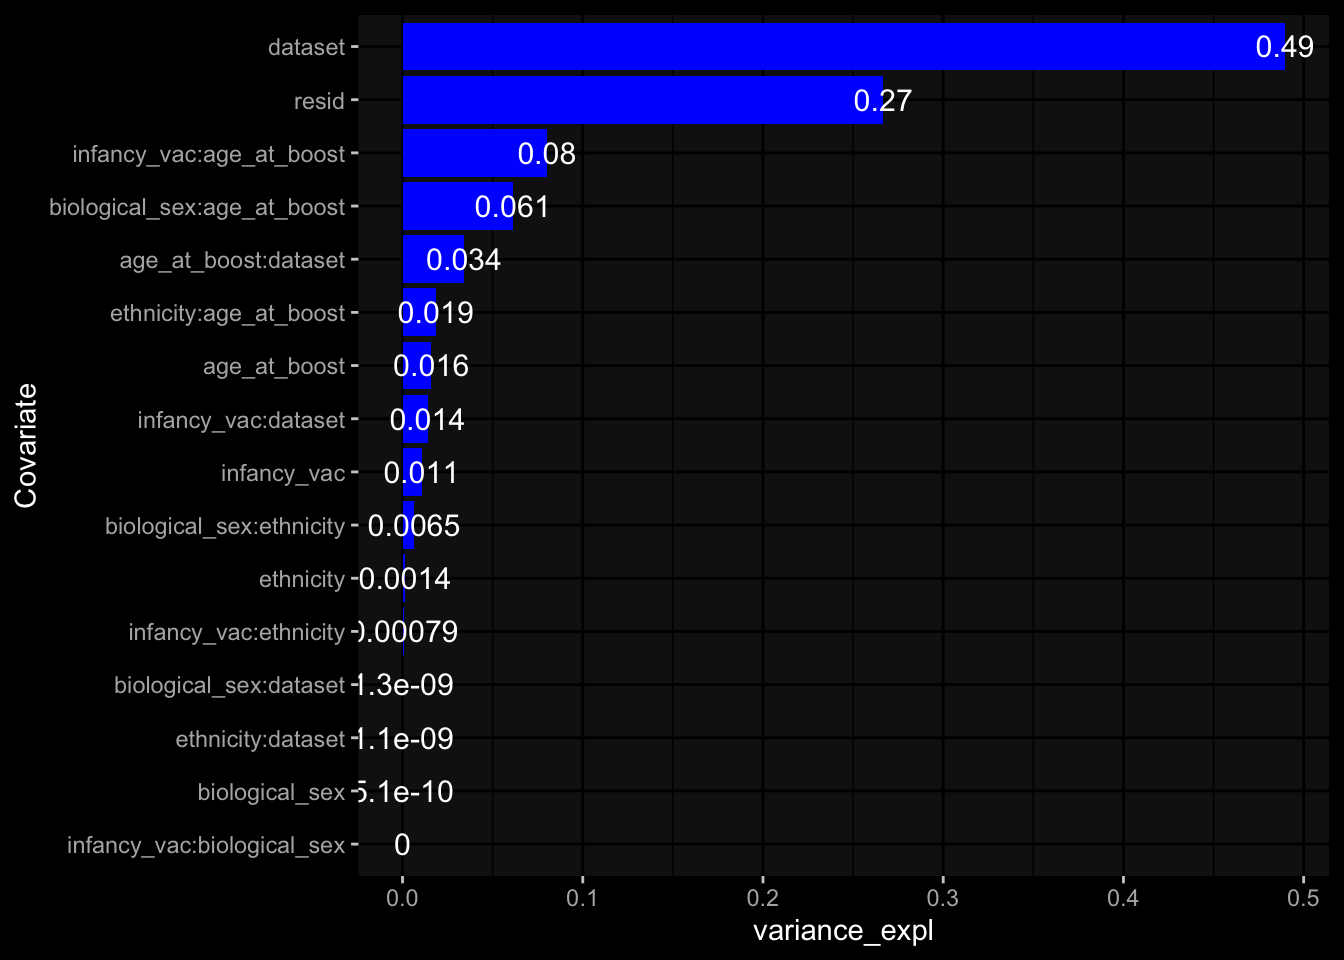The width and height of the screenshot is (1344, 960).
Task: Click the value label 0.014
Action: [x=427, y=419]
